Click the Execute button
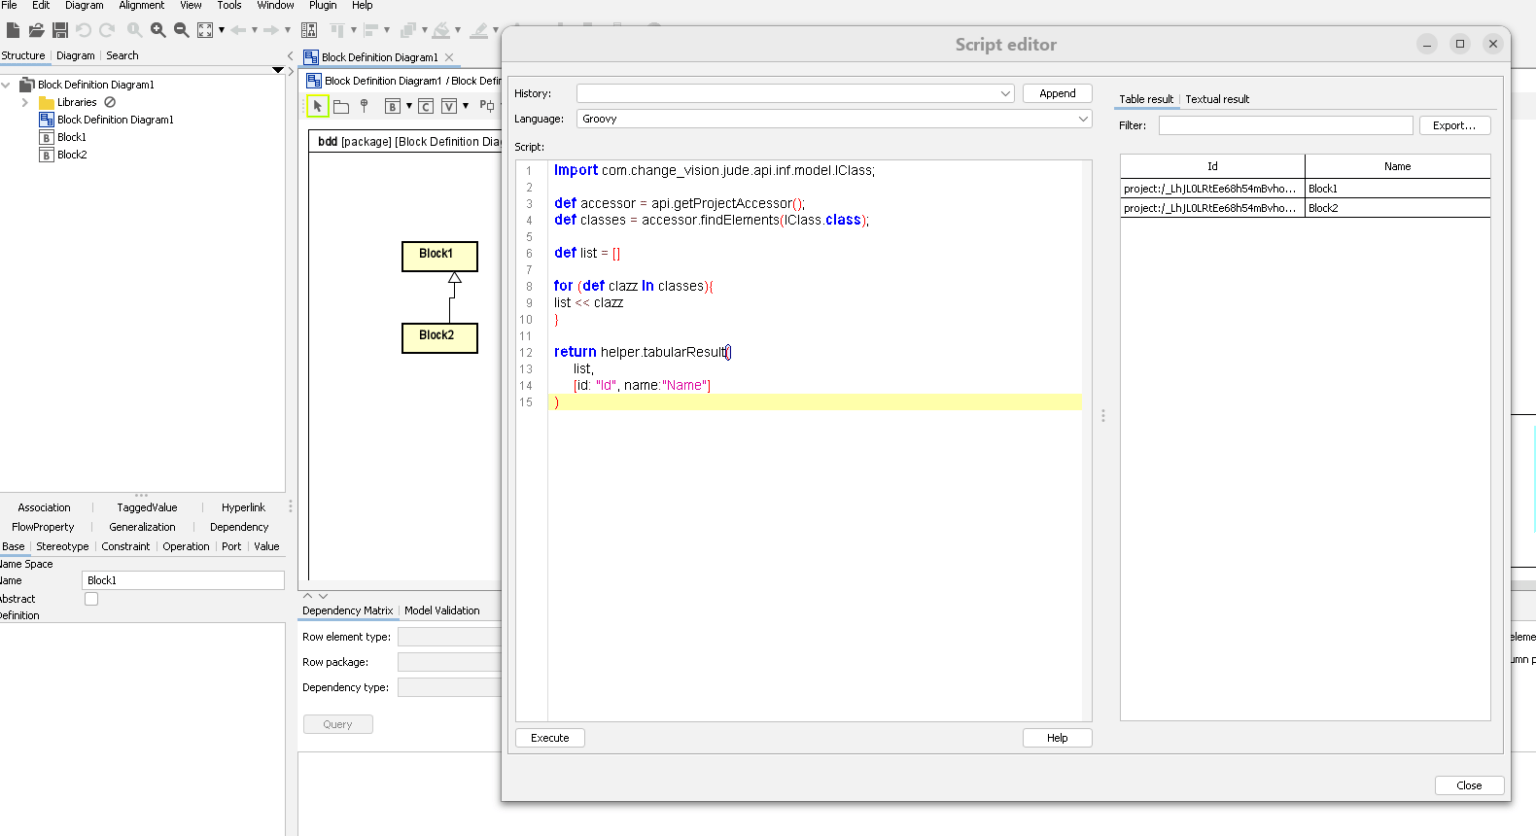Image resolution: width=1536 pixels, height=836 pixels. click(549, 737)
